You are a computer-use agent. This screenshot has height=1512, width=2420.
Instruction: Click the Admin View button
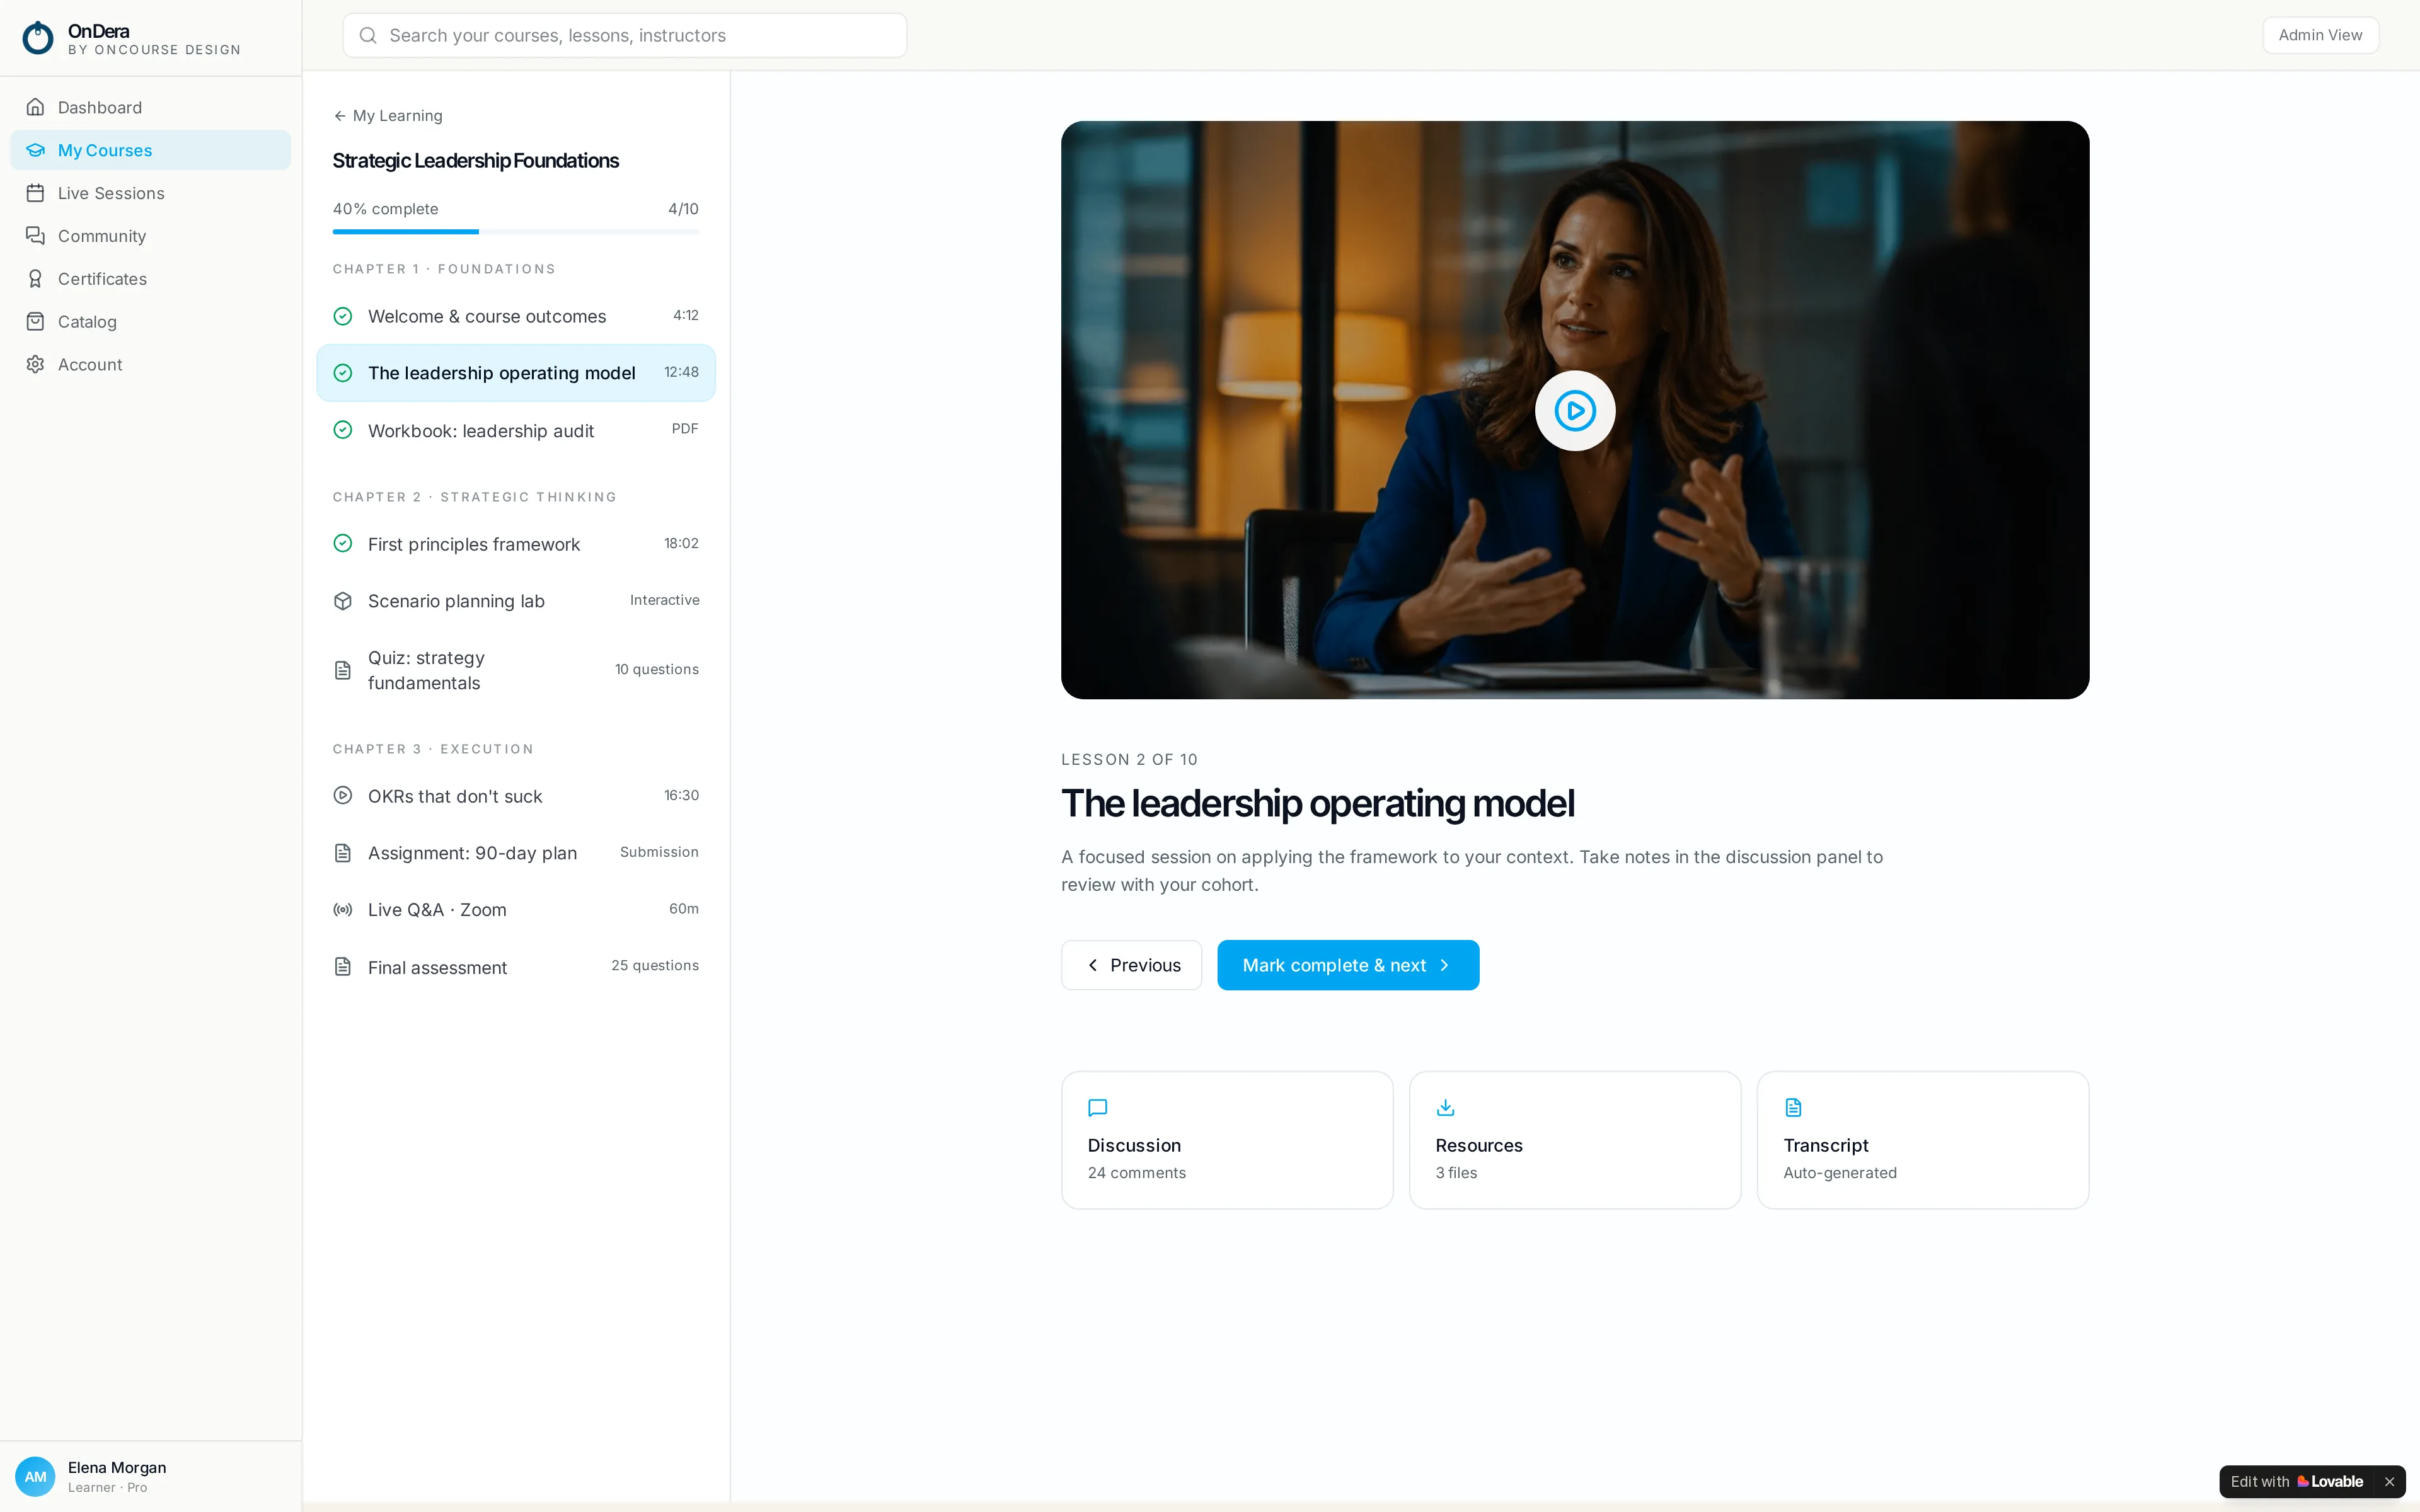tap(2320, 35)
